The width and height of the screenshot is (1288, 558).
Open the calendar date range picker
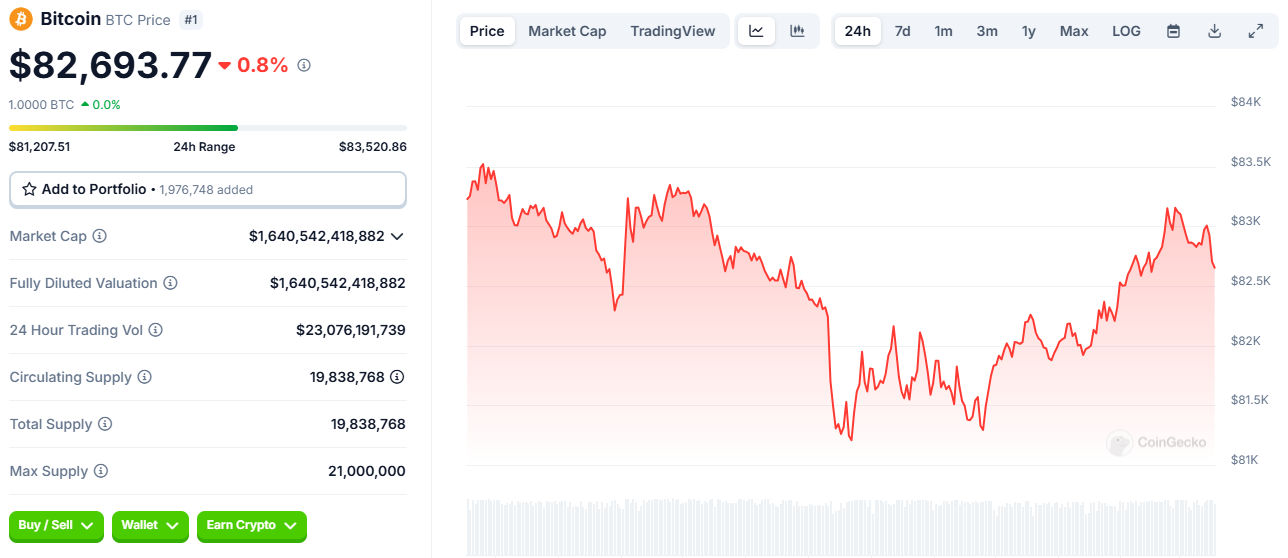pyautogui.click(x=1173, y=31)
